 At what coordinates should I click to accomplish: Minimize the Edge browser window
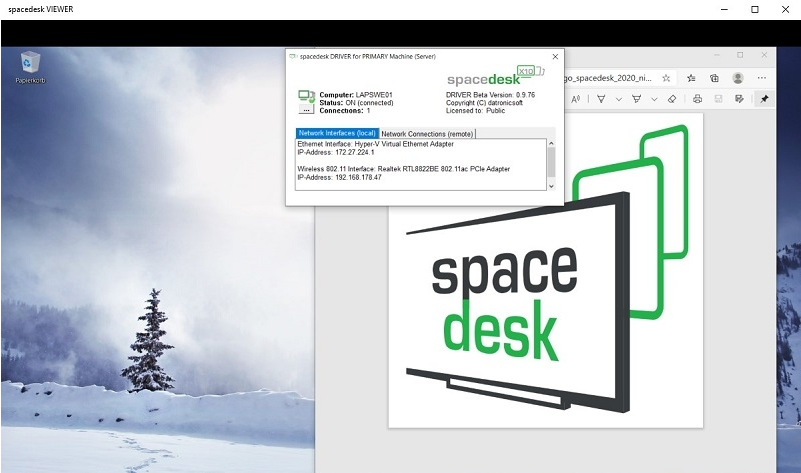(x=717, y=55)
